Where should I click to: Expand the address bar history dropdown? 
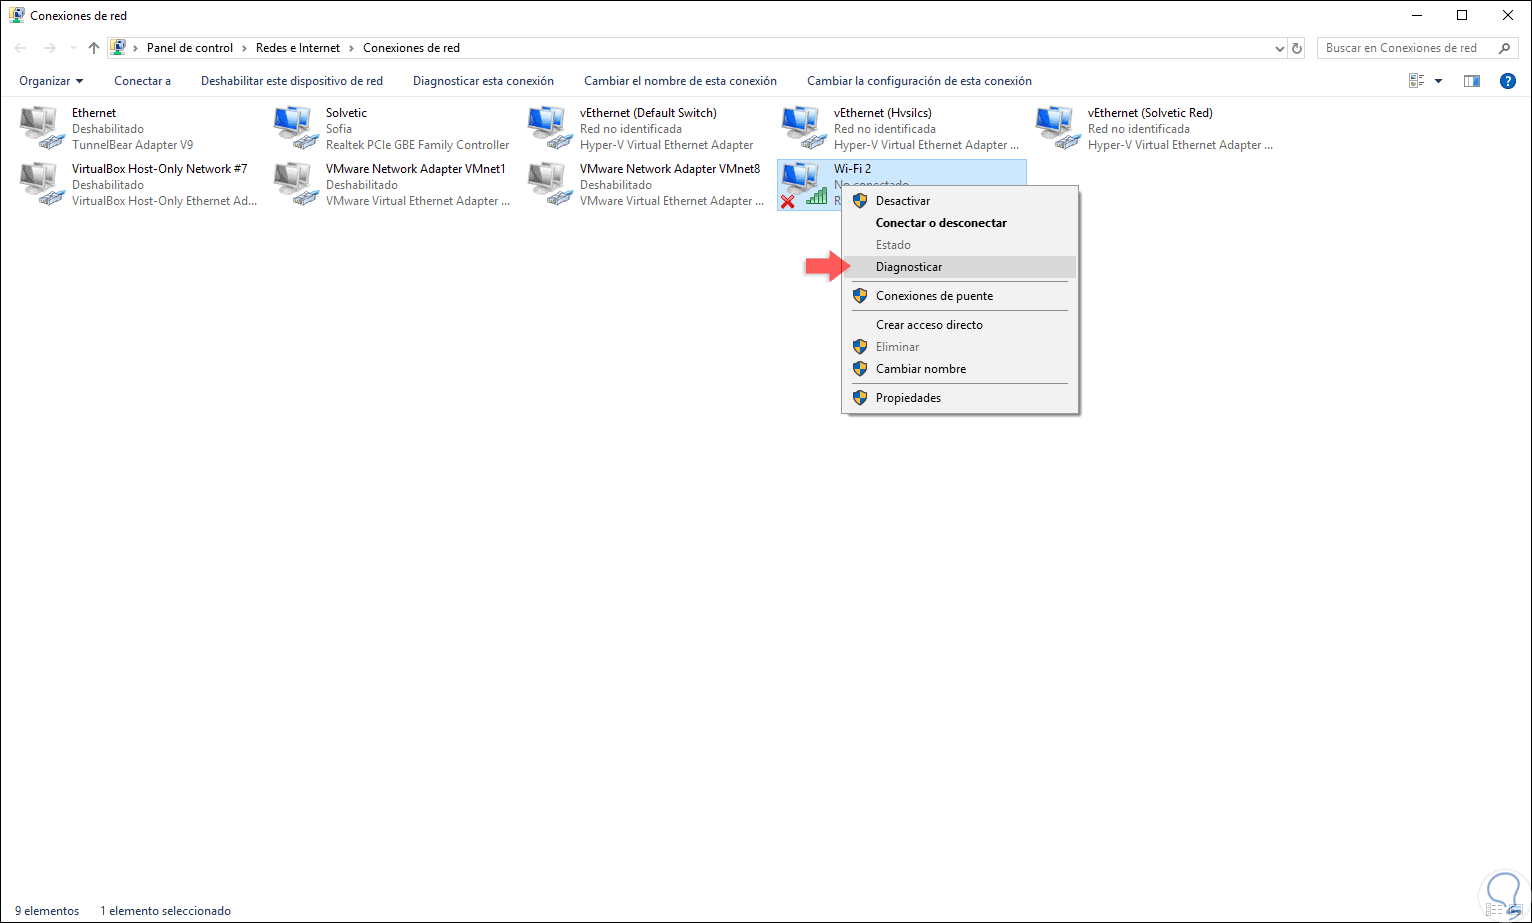(1280, 48)
